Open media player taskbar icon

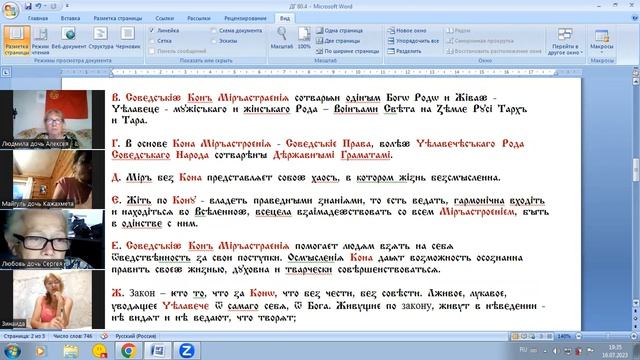pyautogui.click(x=40, y=351)
